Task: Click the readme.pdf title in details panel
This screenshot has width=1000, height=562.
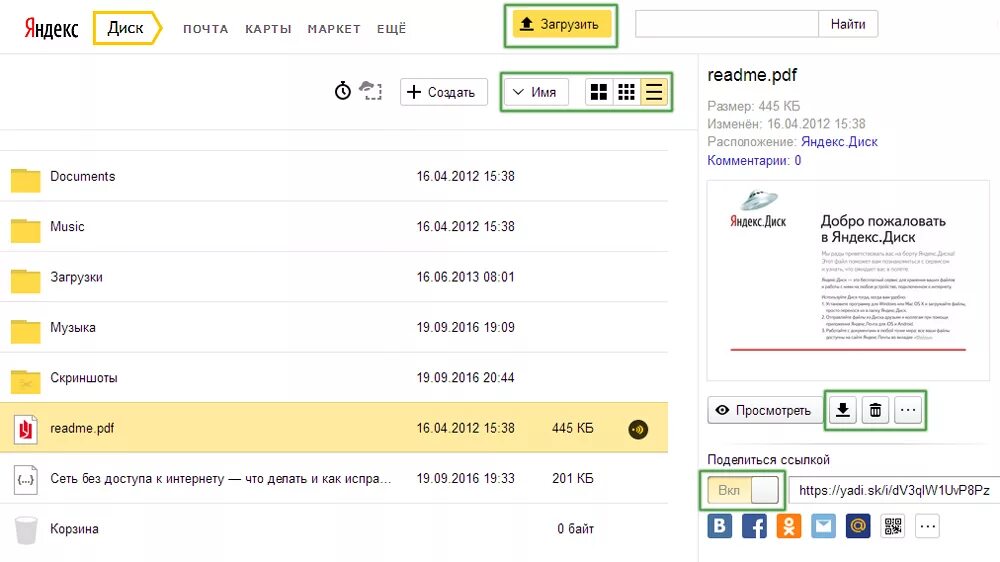Action: click(752, 75)
